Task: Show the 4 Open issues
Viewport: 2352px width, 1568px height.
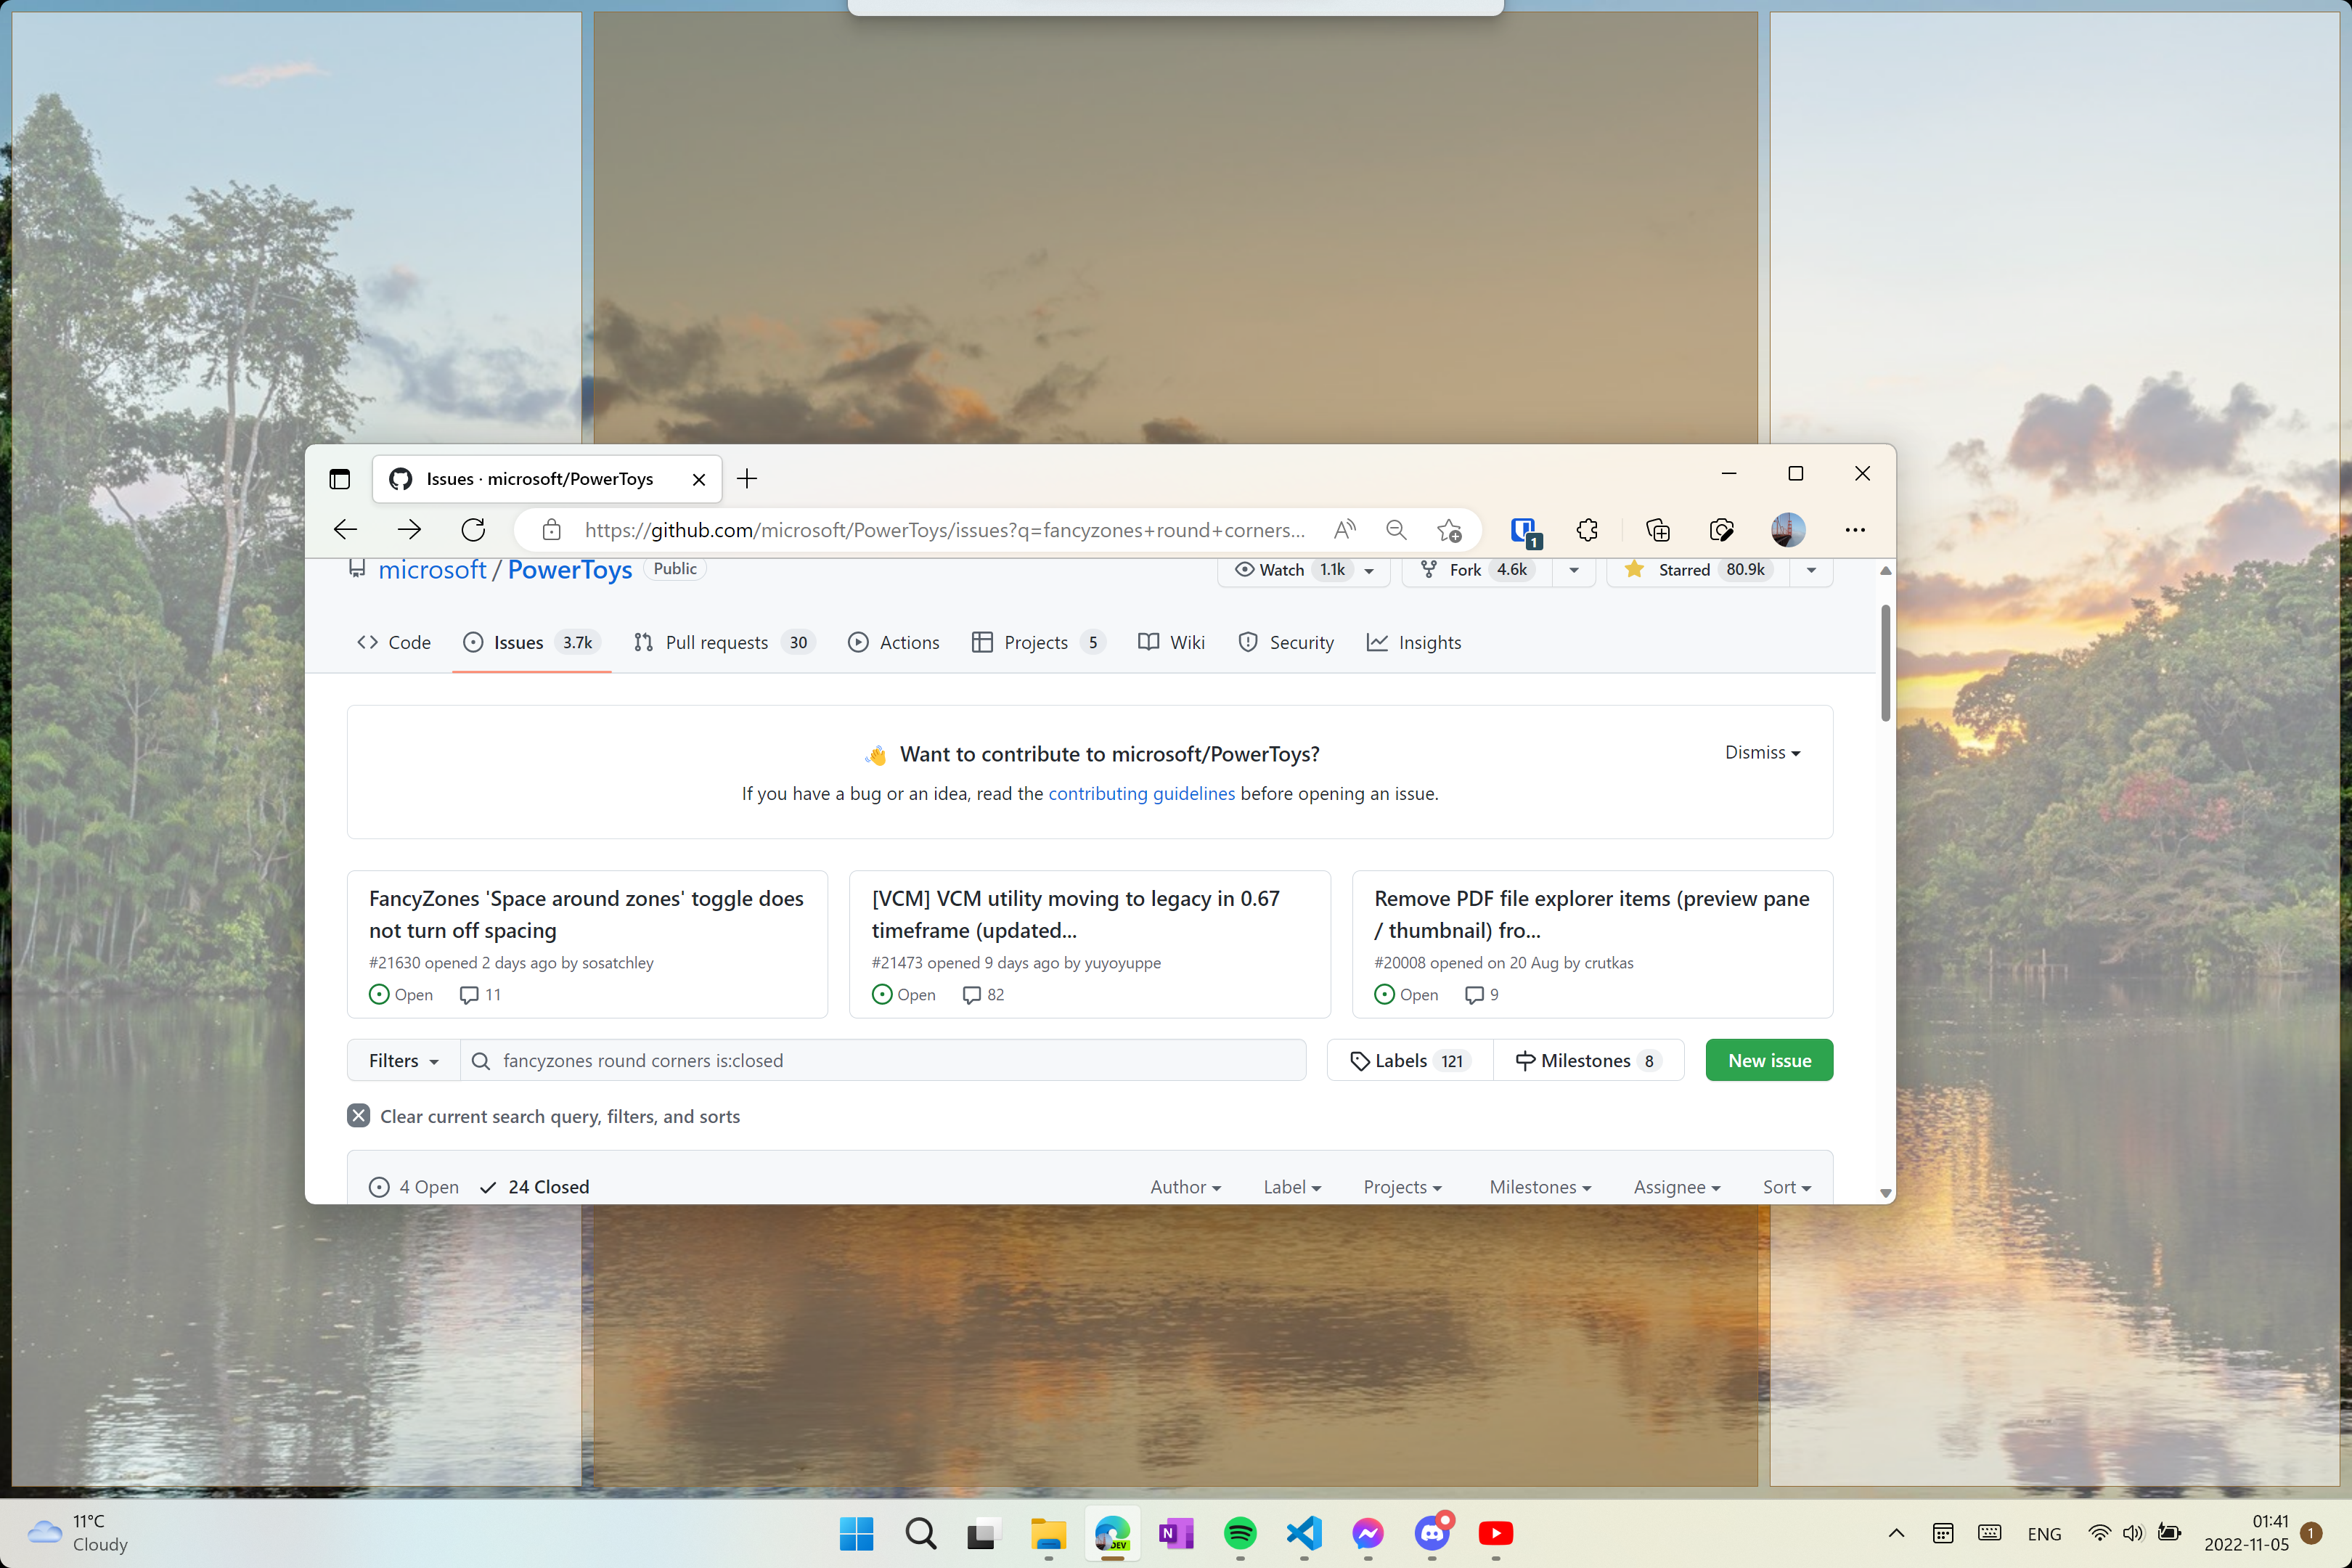Action: (415, 1187)
